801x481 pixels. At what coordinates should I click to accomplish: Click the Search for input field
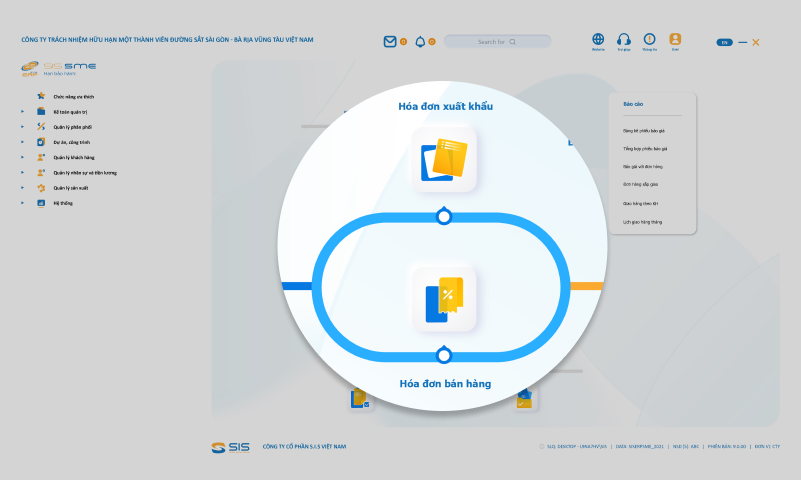click(497, 42)
